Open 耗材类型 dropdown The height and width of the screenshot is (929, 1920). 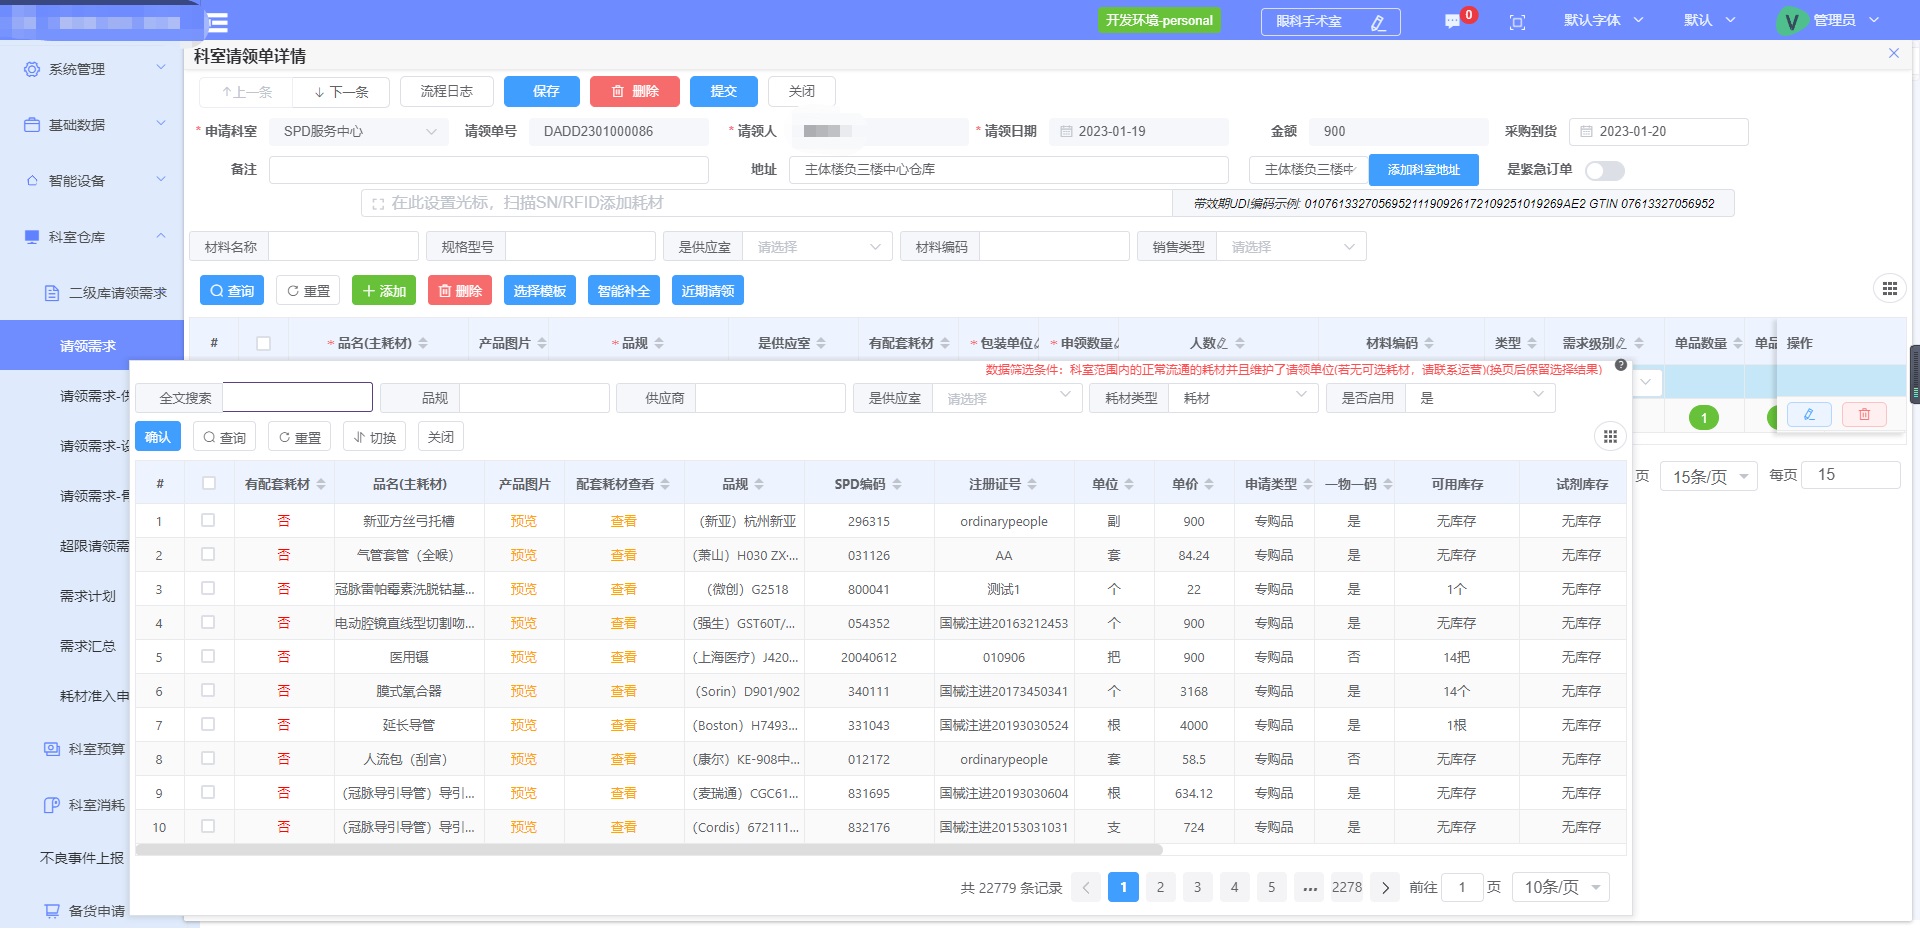pos(1243,398)
